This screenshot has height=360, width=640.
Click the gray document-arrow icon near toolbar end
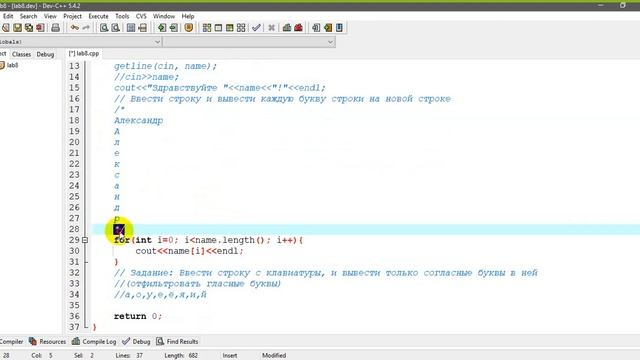click(x=316, y=28)
